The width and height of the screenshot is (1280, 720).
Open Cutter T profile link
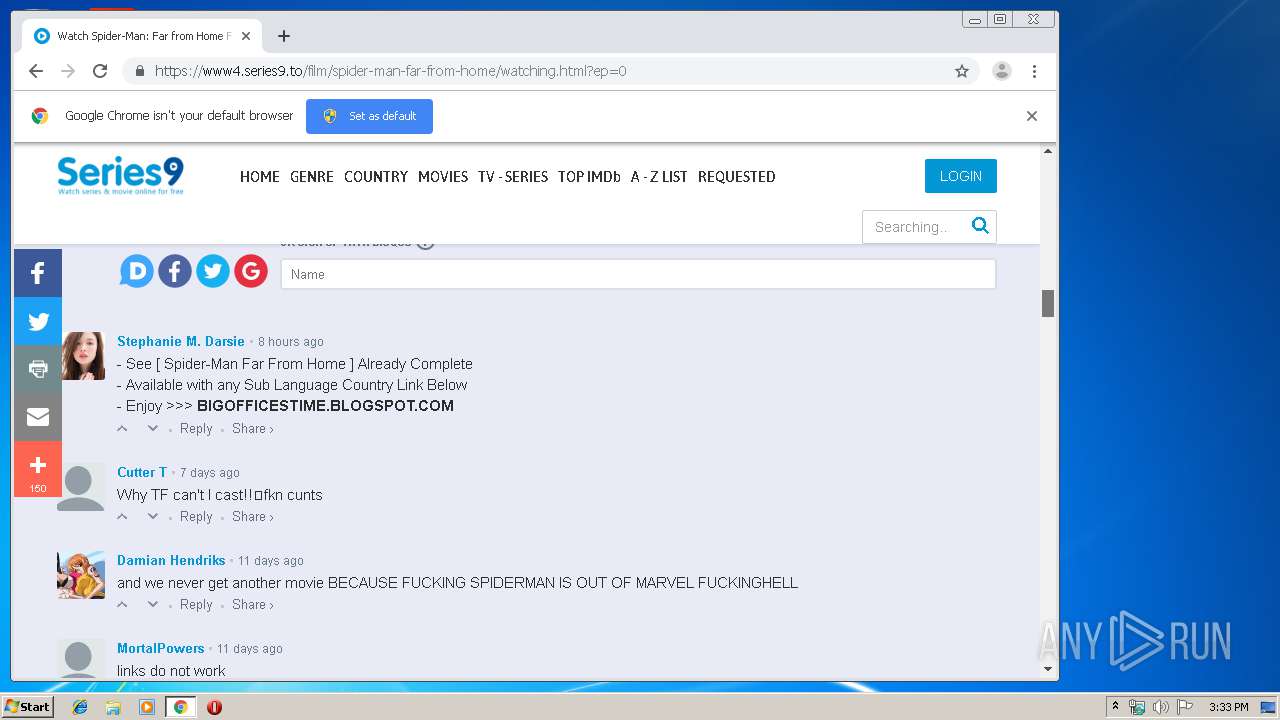click(142, 472)
